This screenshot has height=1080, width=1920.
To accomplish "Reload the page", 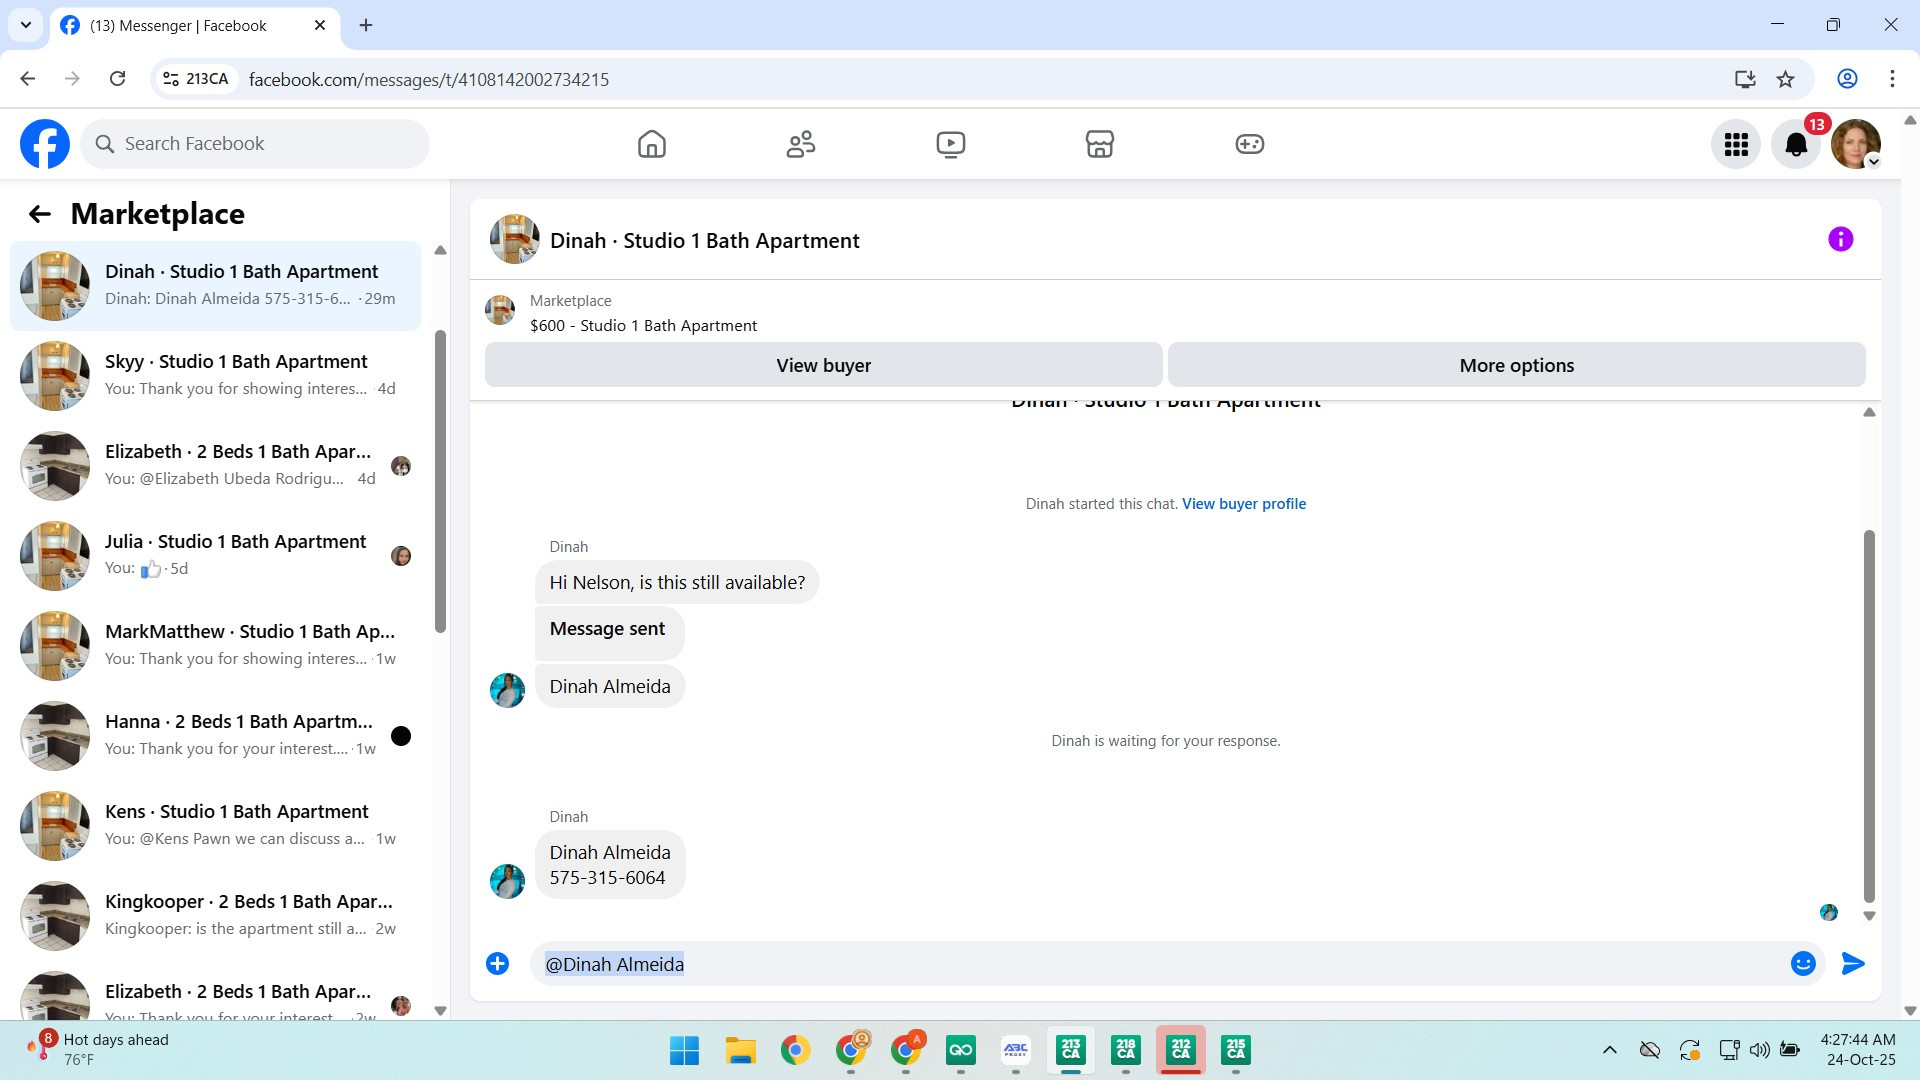I will click(118, 79).
